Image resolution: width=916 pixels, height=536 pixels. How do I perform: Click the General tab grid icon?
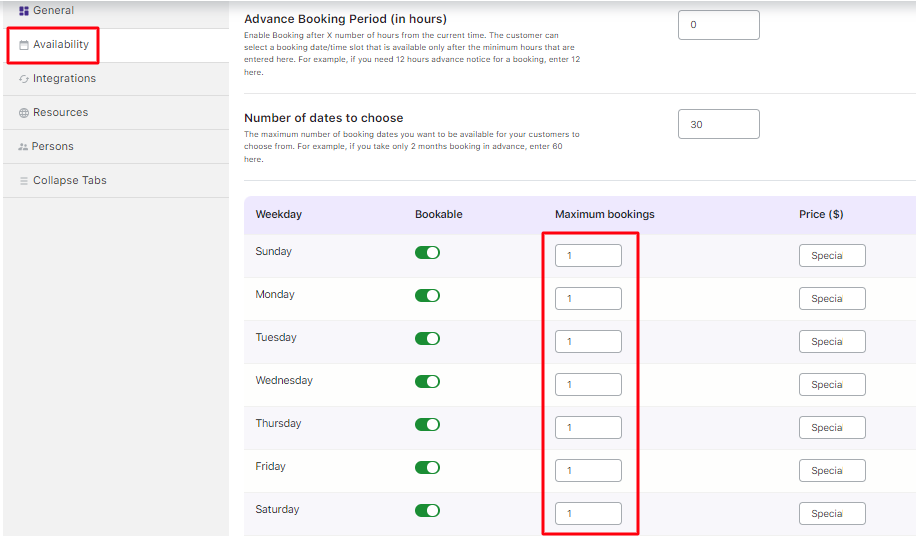(24, 11)
